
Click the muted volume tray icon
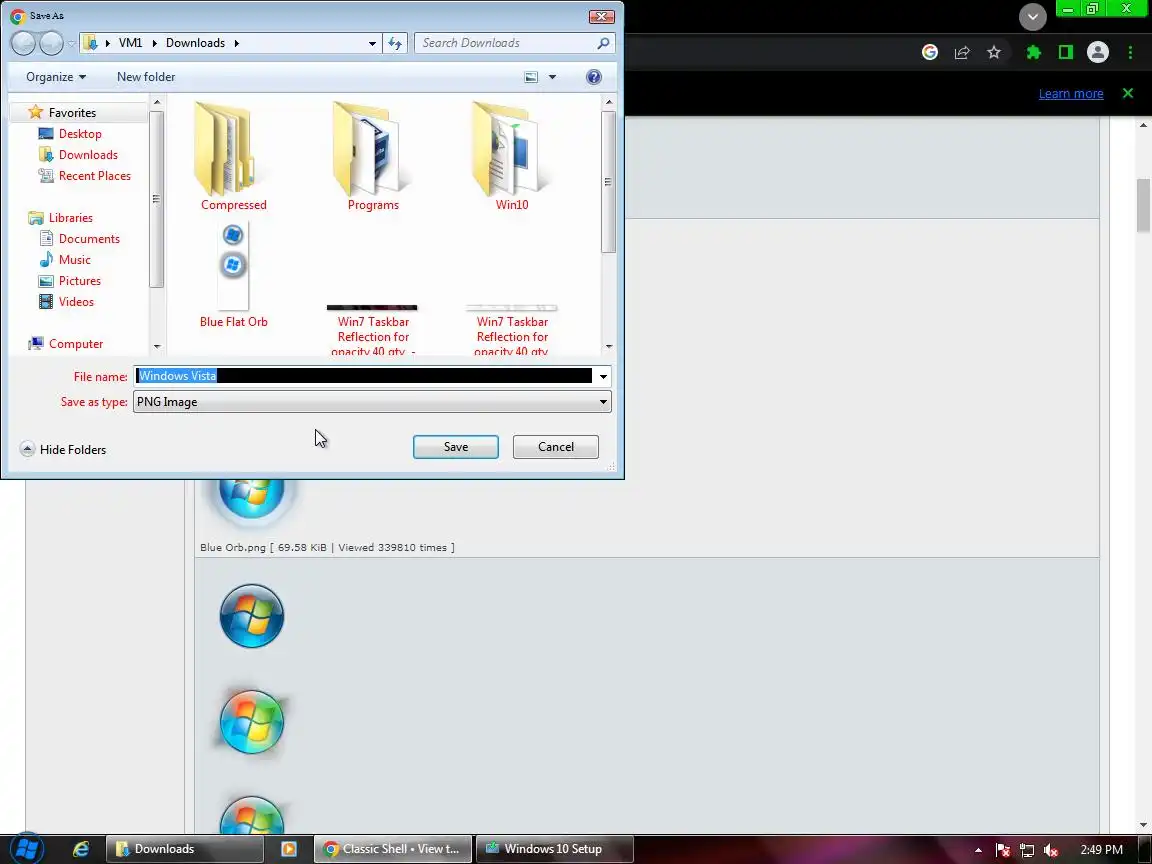point(1051,849)
